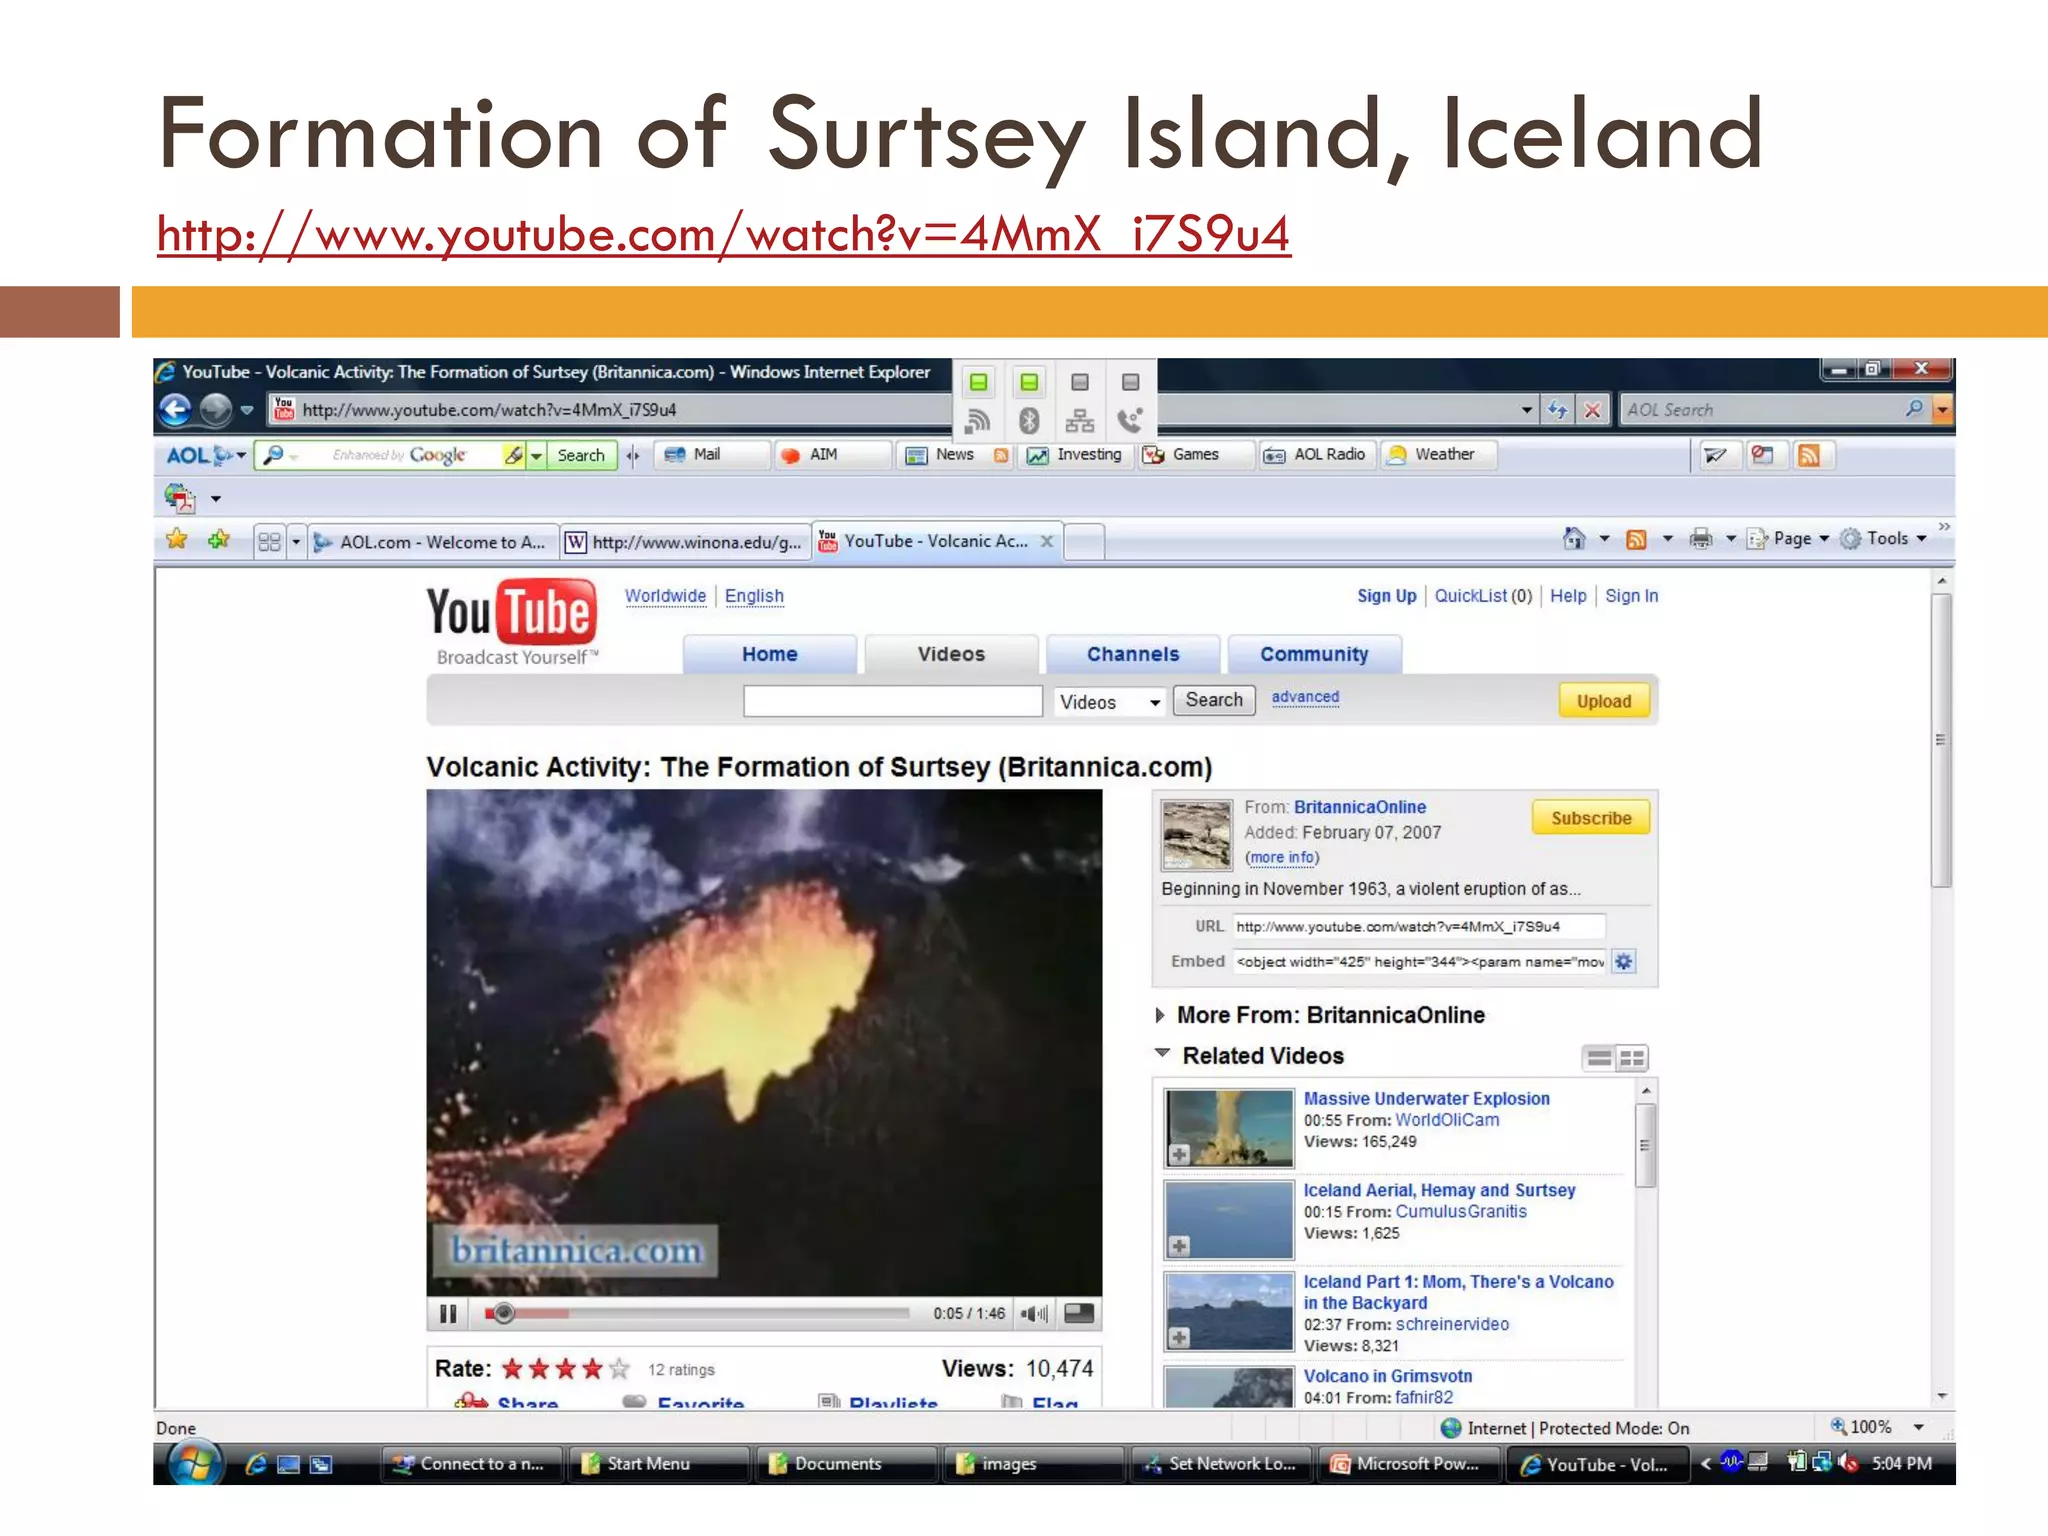
Task: Click the IE Feeds icon in command bar
Action: (1636, 539)
